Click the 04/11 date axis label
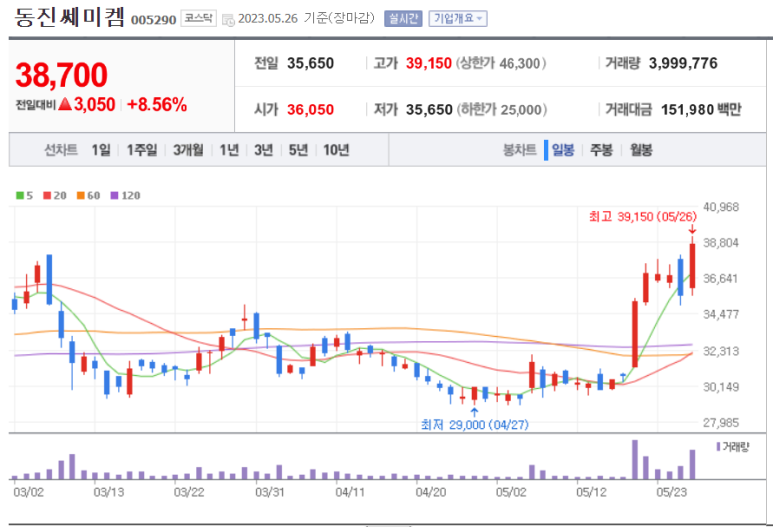Screen dimensions: 773x527 click(x=350, y=492)
